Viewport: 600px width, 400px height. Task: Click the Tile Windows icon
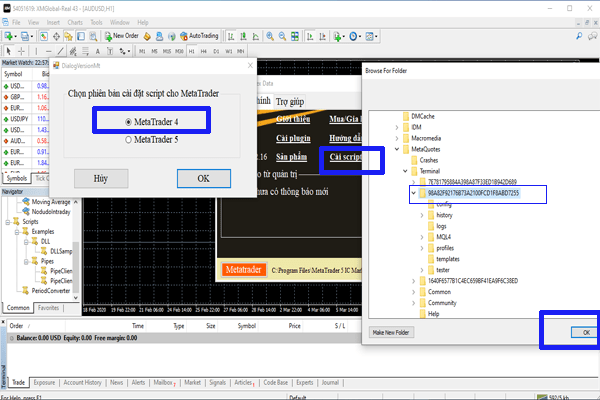(295, 36)
